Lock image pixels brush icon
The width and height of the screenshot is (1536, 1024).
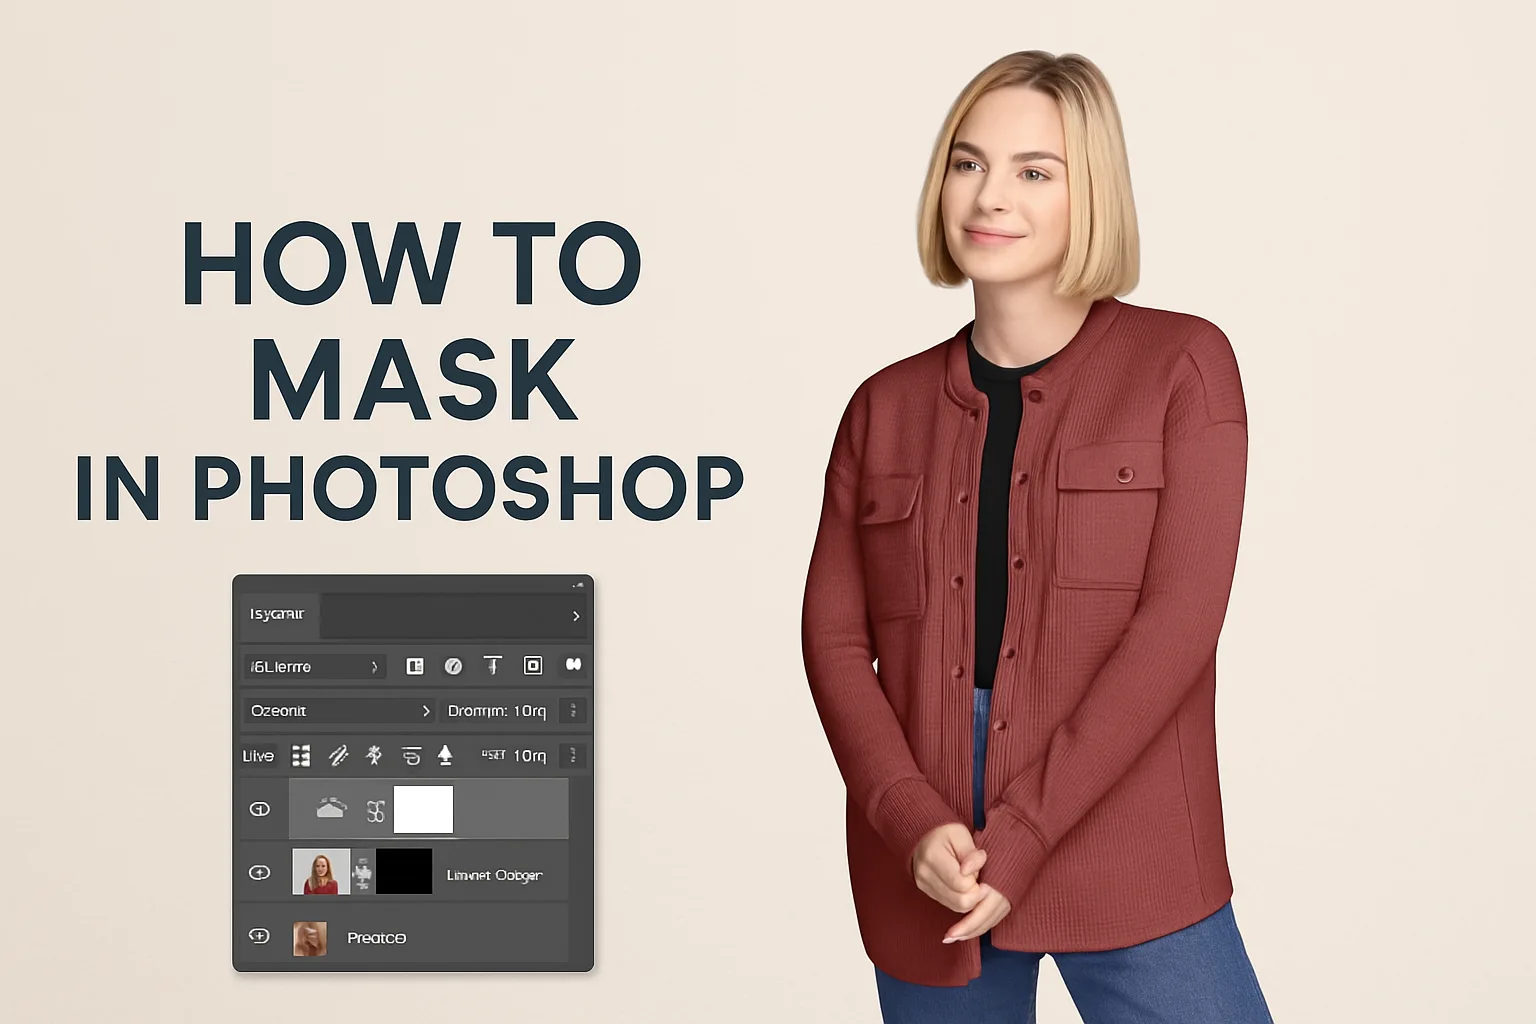(x=338, y=756)
